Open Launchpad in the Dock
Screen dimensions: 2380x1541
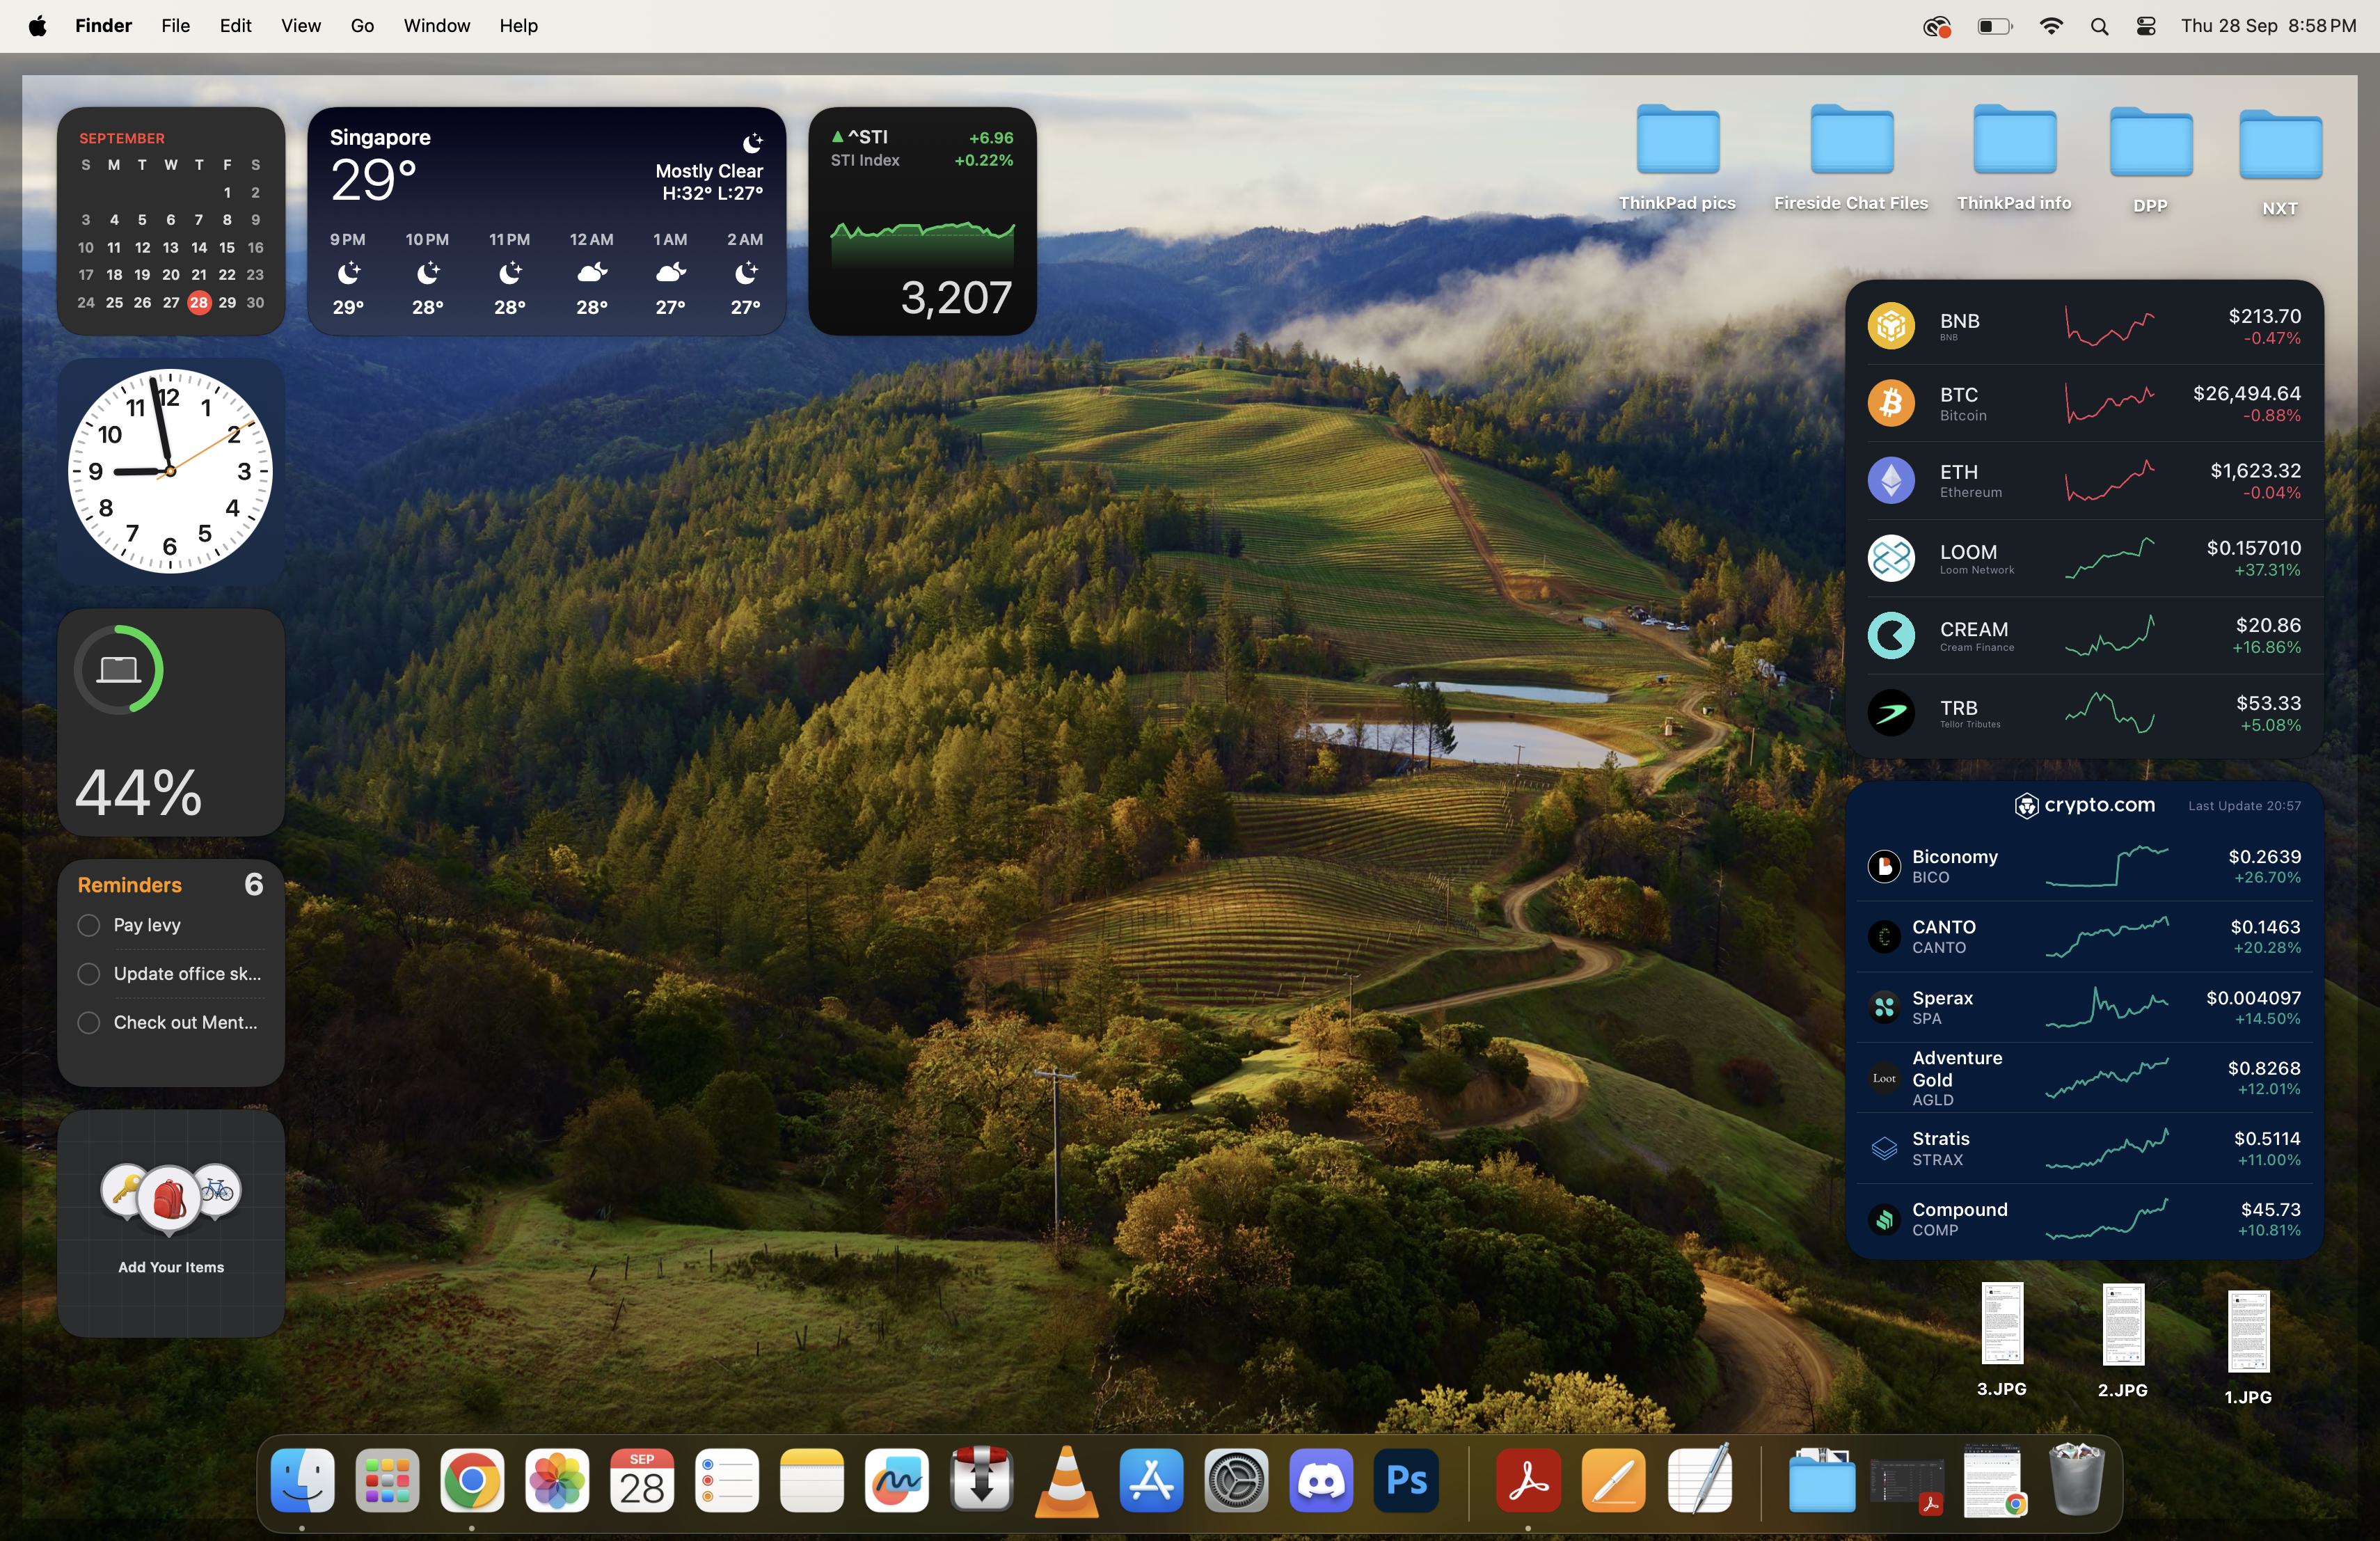point(387,1480)
